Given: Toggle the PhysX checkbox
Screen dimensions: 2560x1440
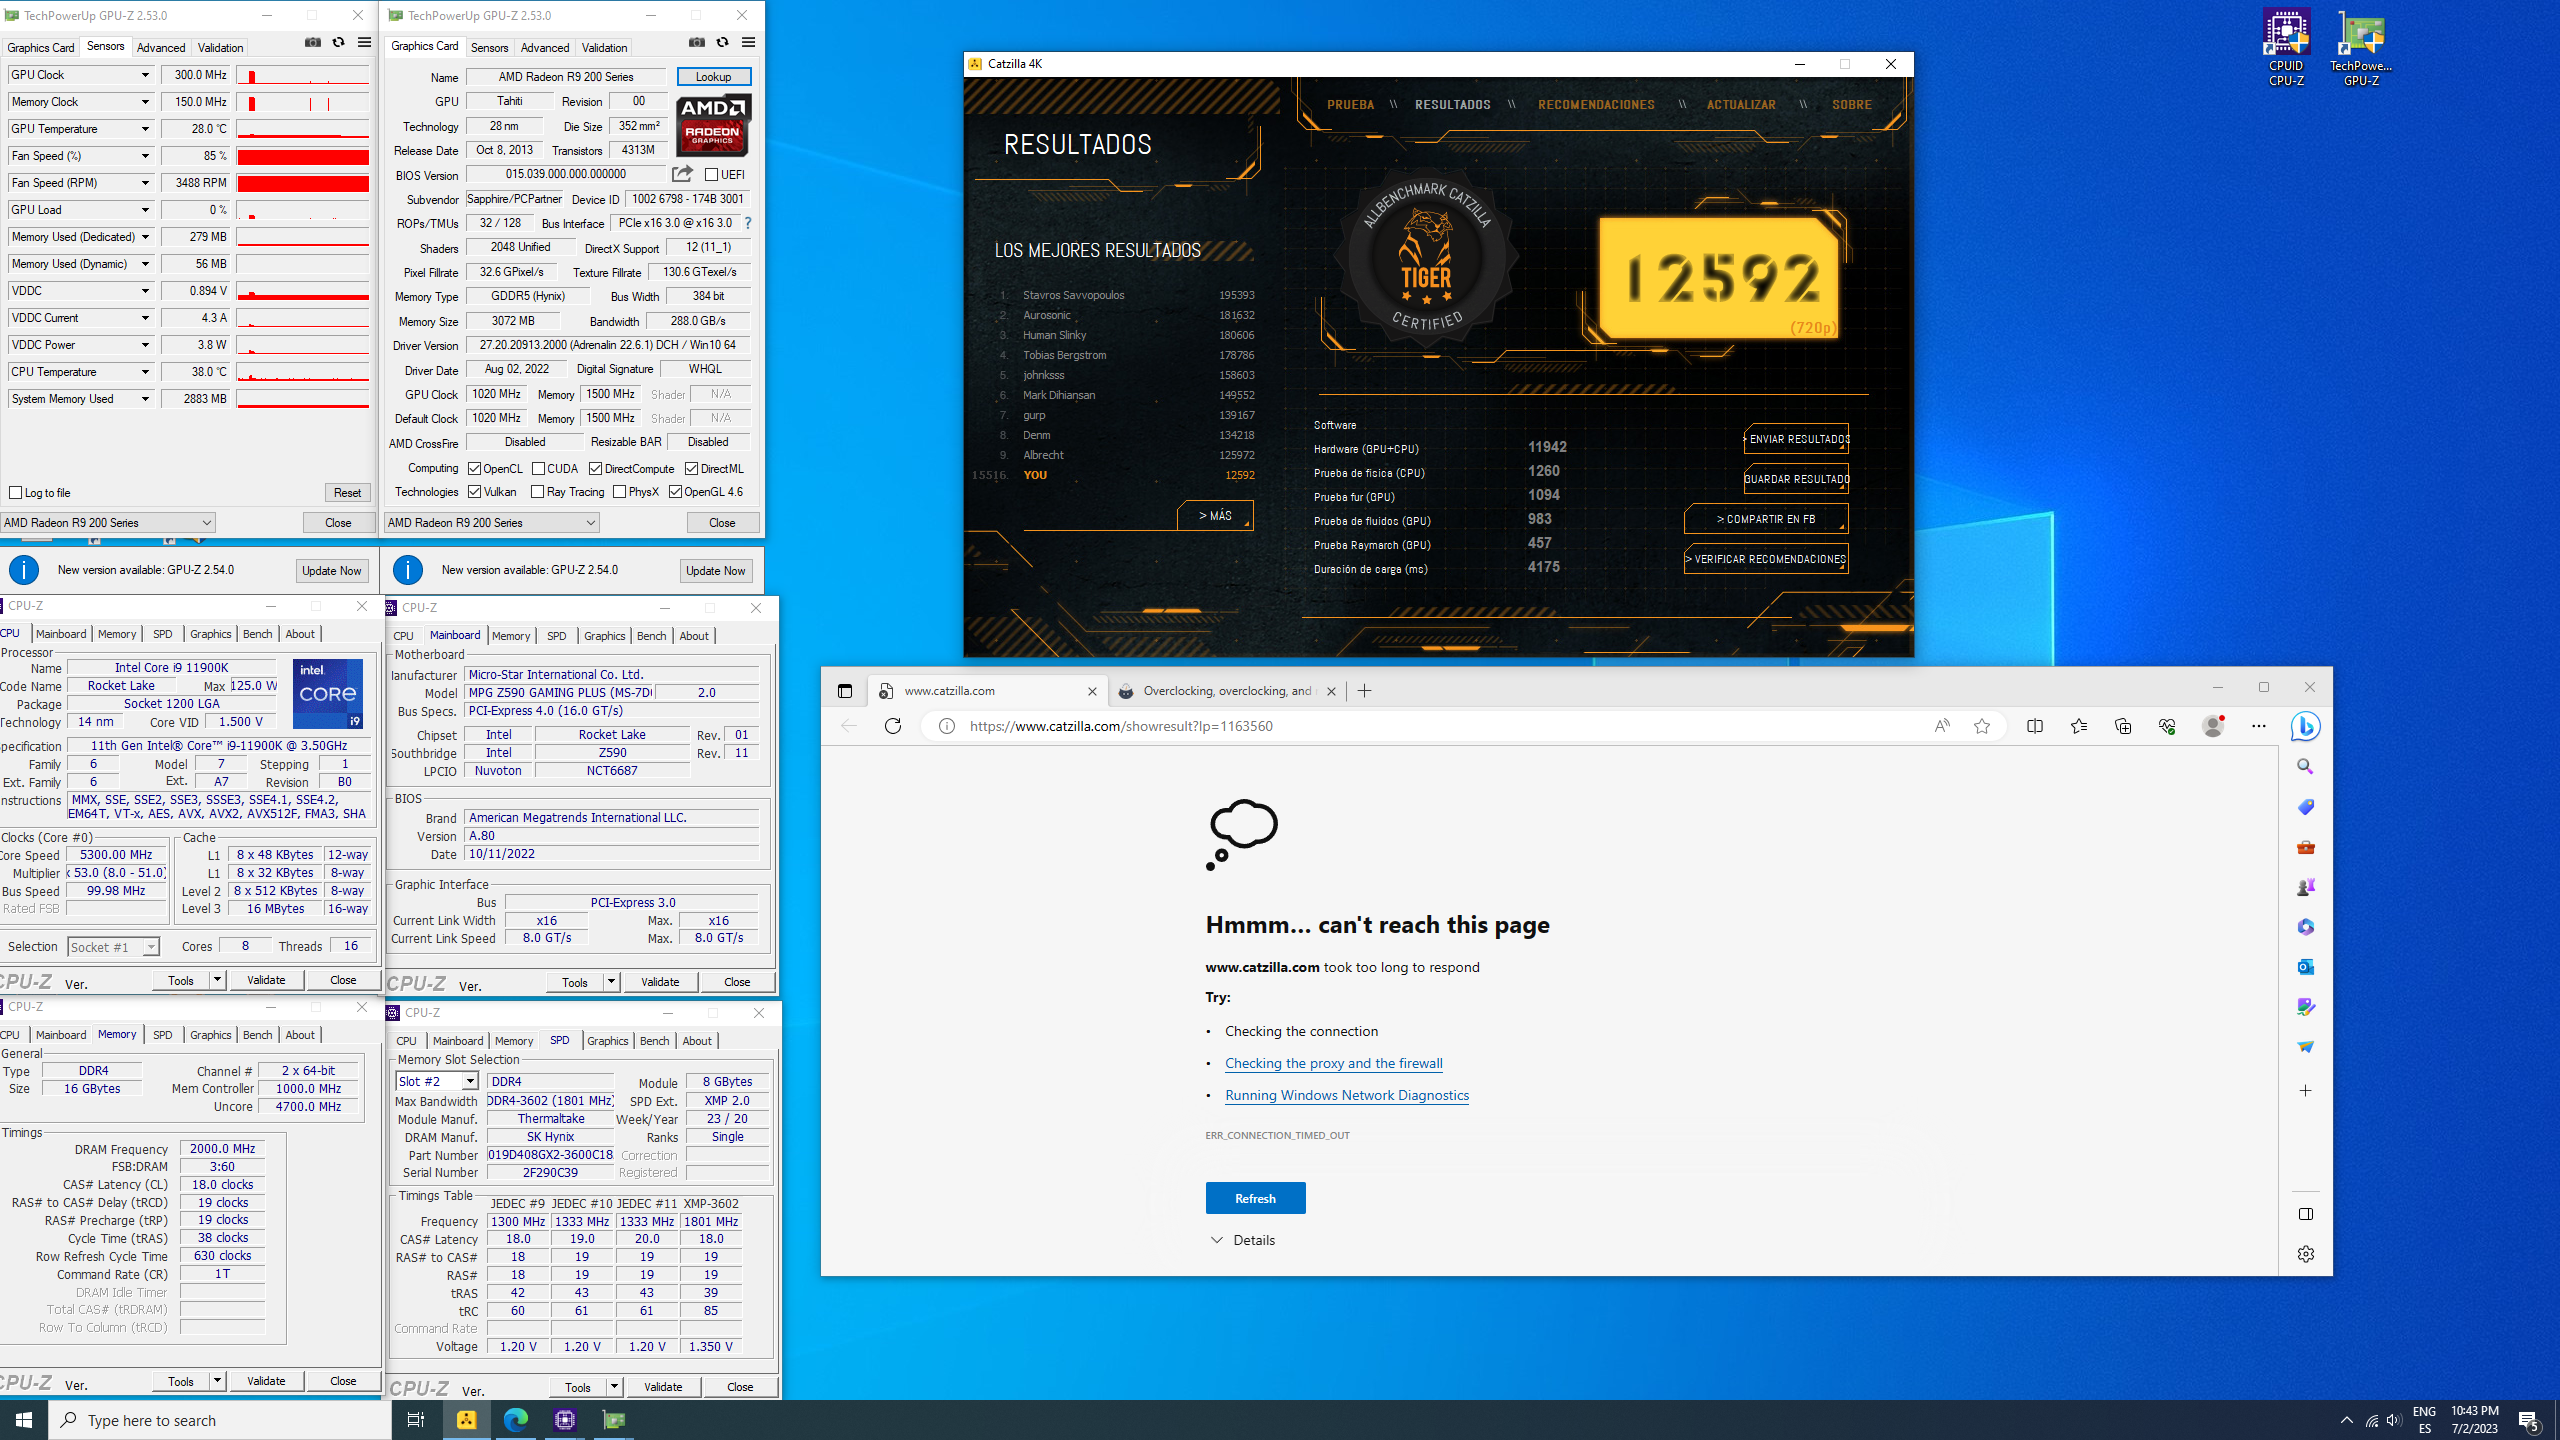Looking at the screenshot, I should coord(620,492).
